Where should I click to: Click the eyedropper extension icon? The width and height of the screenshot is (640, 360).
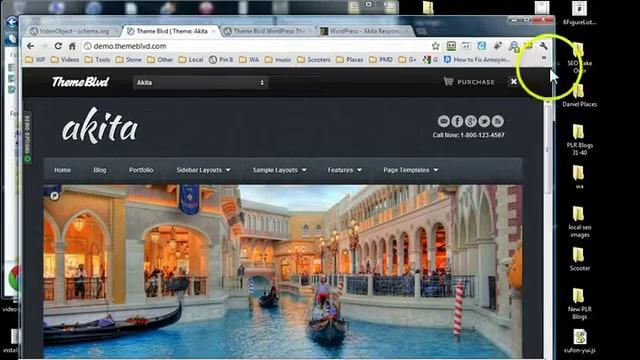pyautogui.click(x=498, y=46)
